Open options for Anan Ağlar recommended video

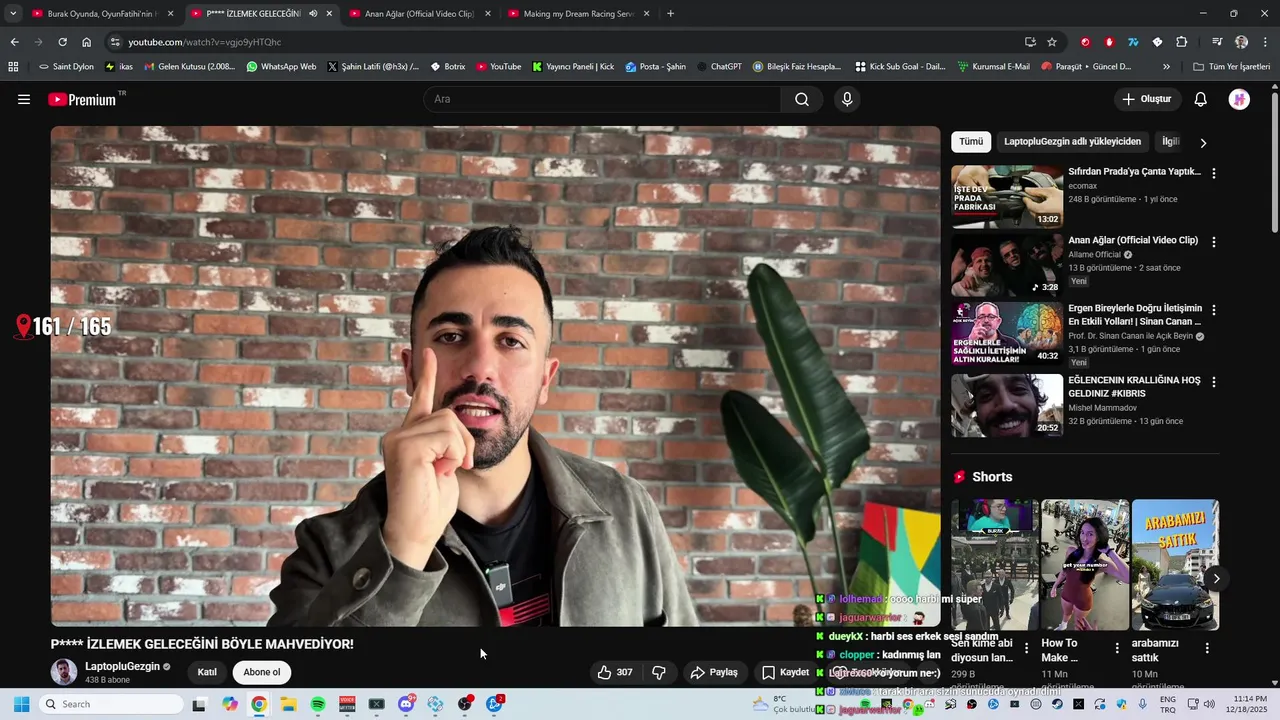coord(1214,242)
